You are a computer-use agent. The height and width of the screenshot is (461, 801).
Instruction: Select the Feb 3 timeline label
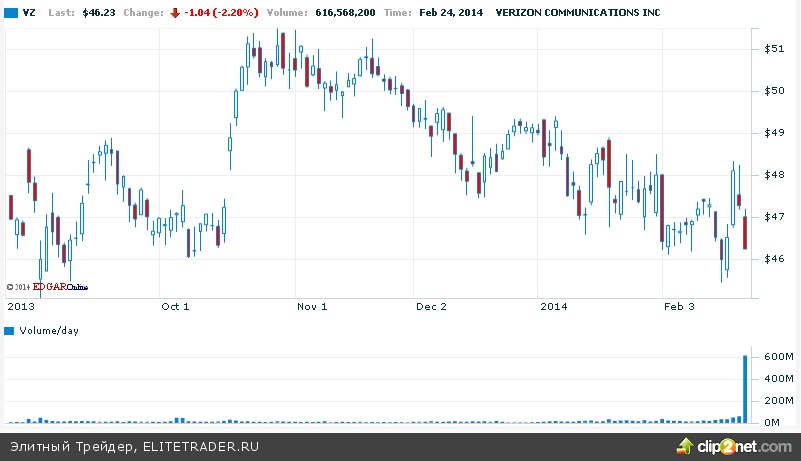[679, 306]
